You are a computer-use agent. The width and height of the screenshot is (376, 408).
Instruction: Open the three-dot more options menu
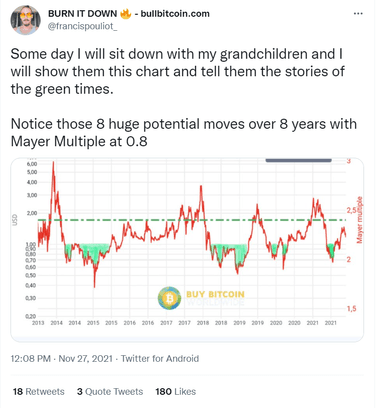point(358,14)
